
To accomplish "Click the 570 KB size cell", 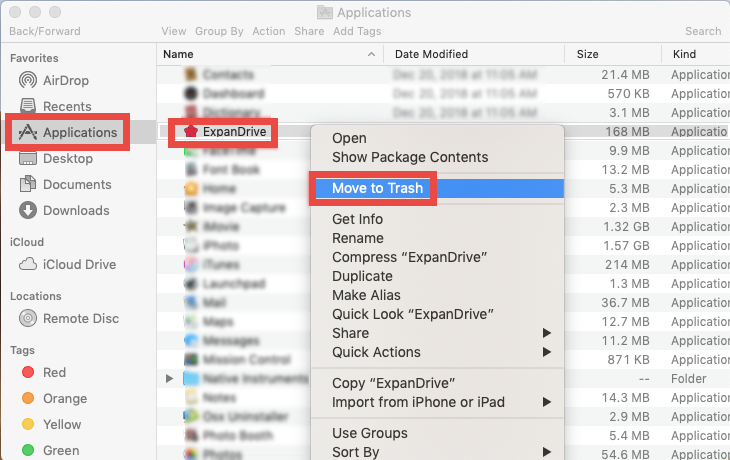I will [x=629, y=94].
